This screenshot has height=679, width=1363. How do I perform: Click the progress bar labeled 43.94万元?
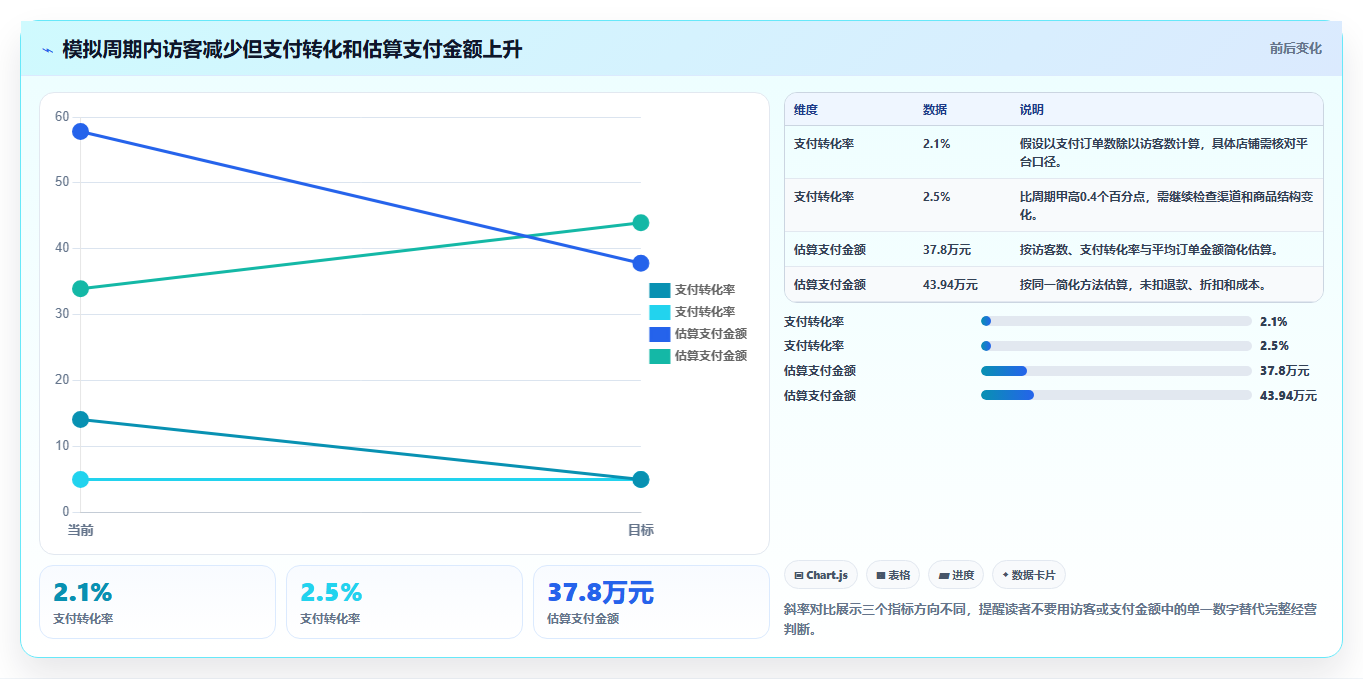[1116, 396]
